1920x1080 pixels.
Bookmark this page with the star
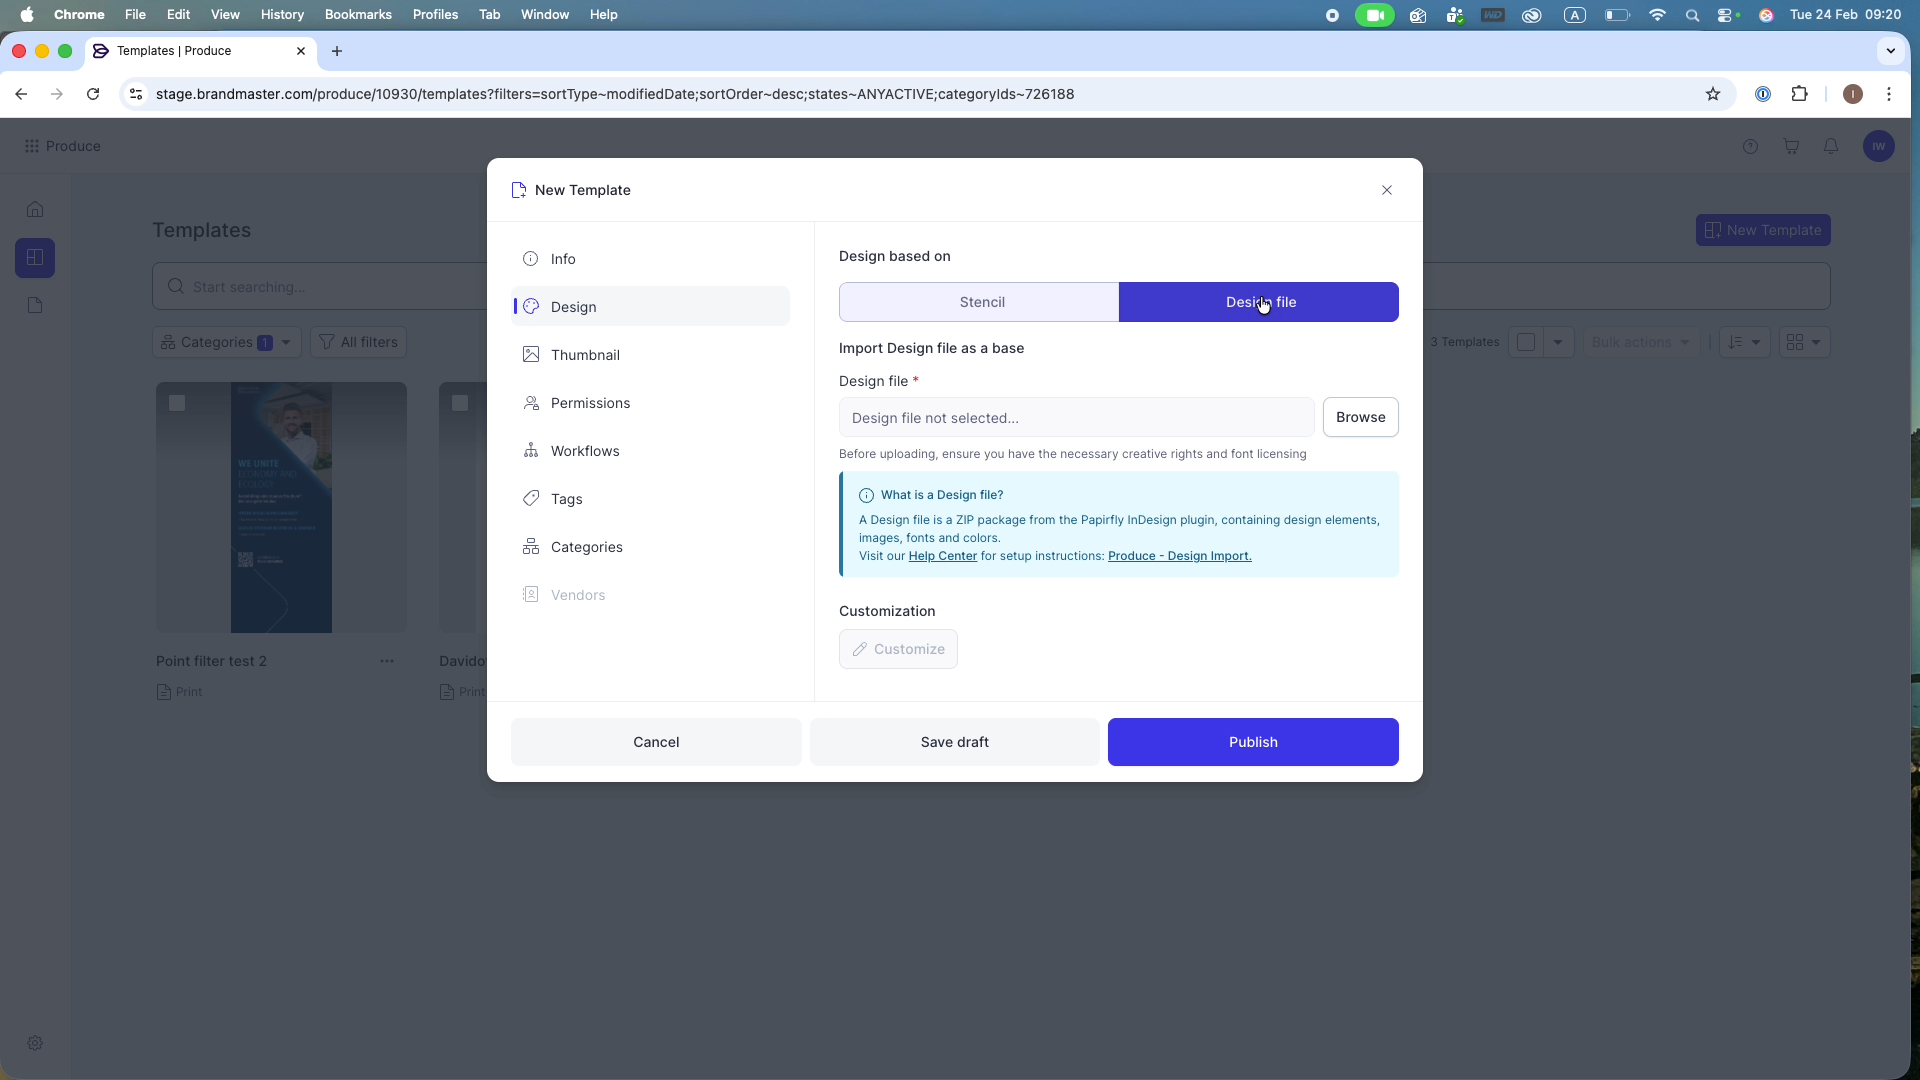coord(1713,94)
